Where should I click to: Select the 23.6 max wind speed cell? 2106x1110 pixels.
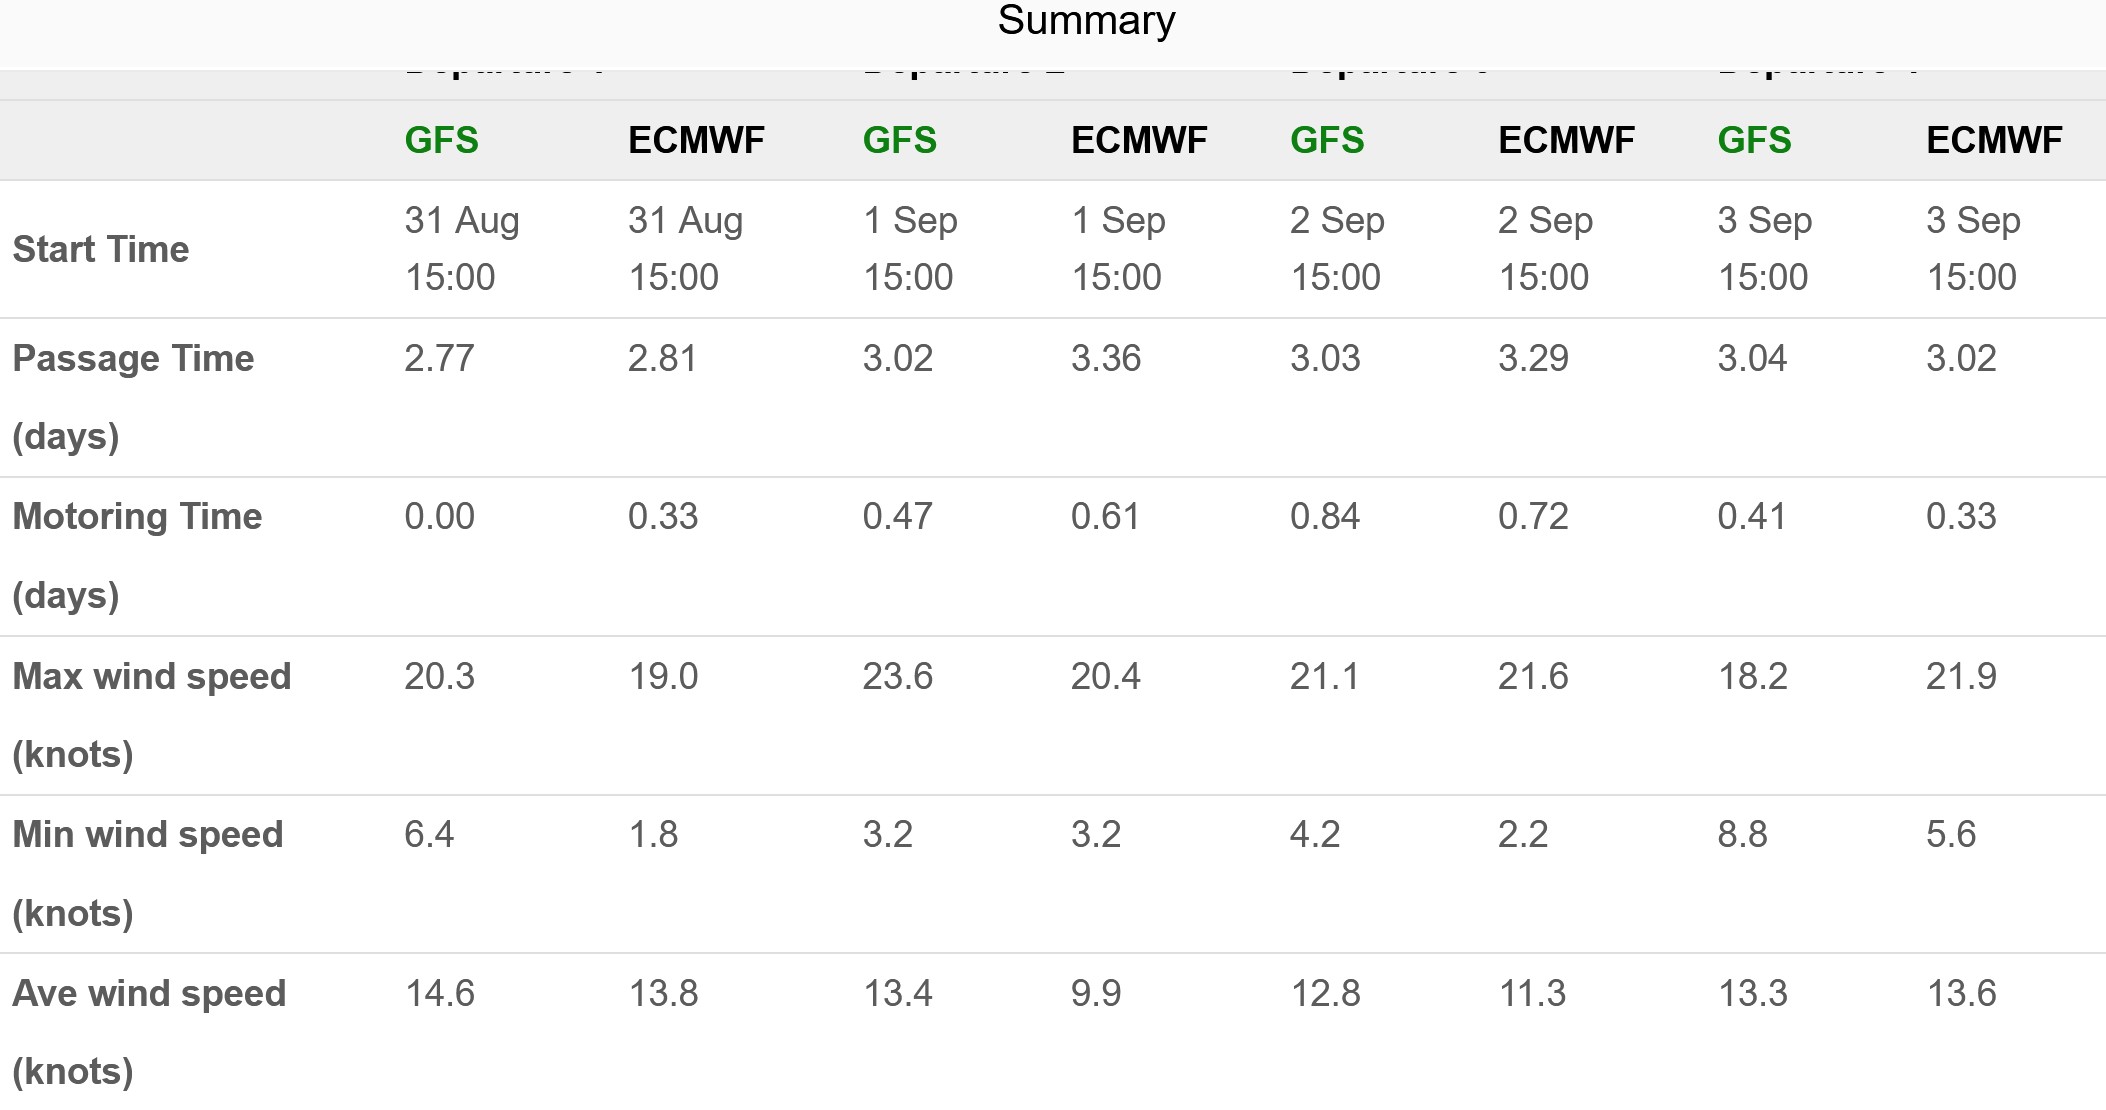(x=897, y=676)
